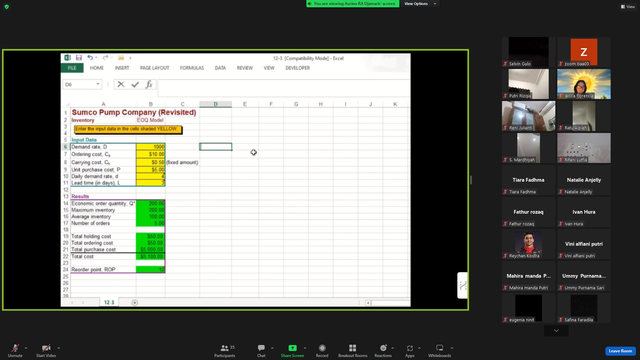Click the green screen-viewing notification banner
The image size is (640, 360).
353,4
